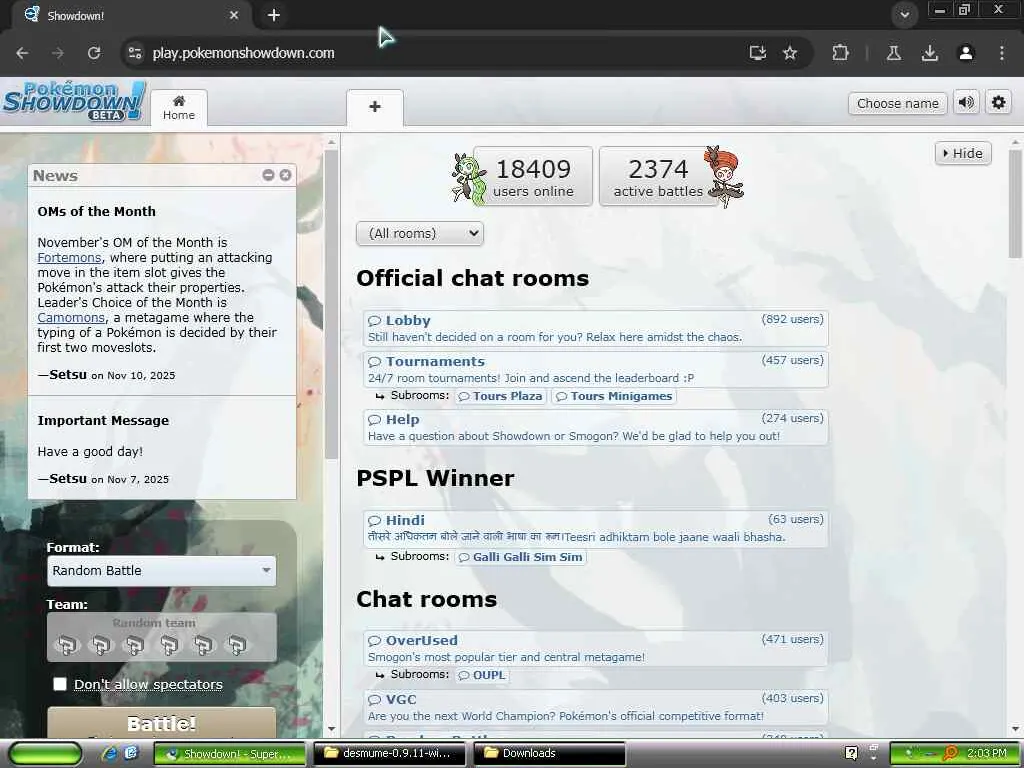Click install app icon in address bar
The height and width of the screenshot is (768, 1024).
point(758,53)
